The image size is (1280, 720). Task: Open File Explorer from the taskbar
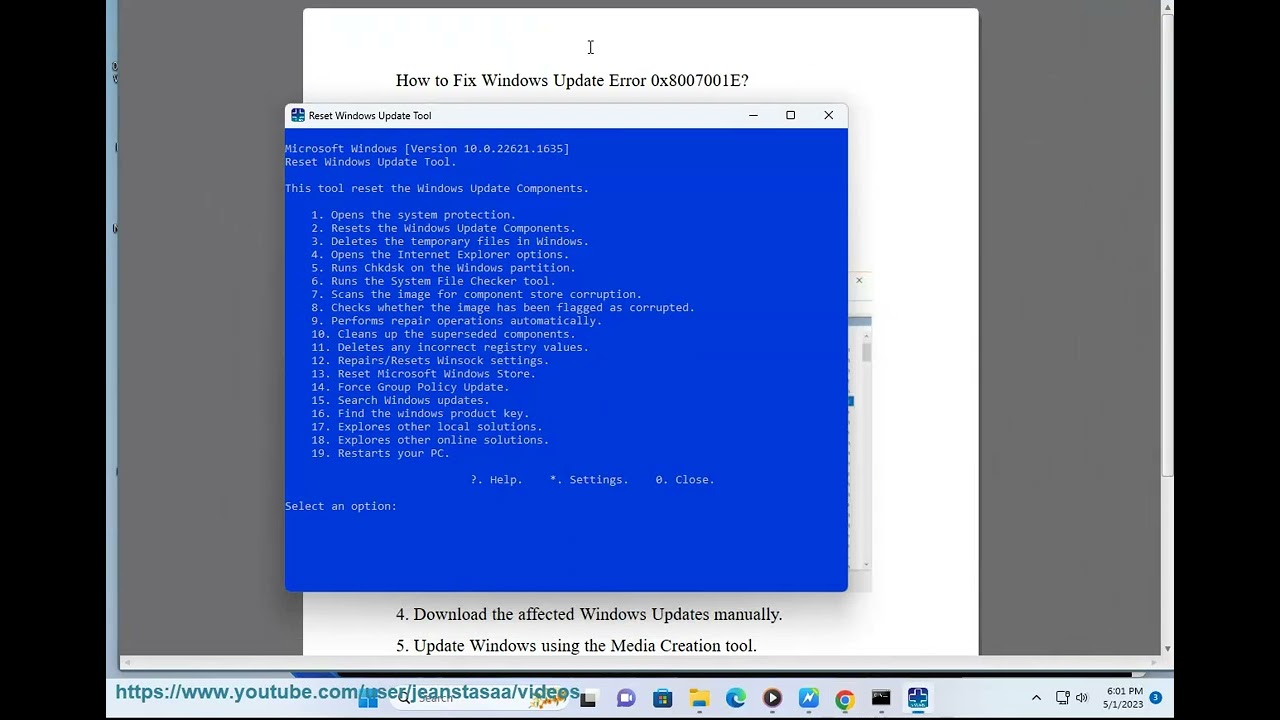coord(699,699)
